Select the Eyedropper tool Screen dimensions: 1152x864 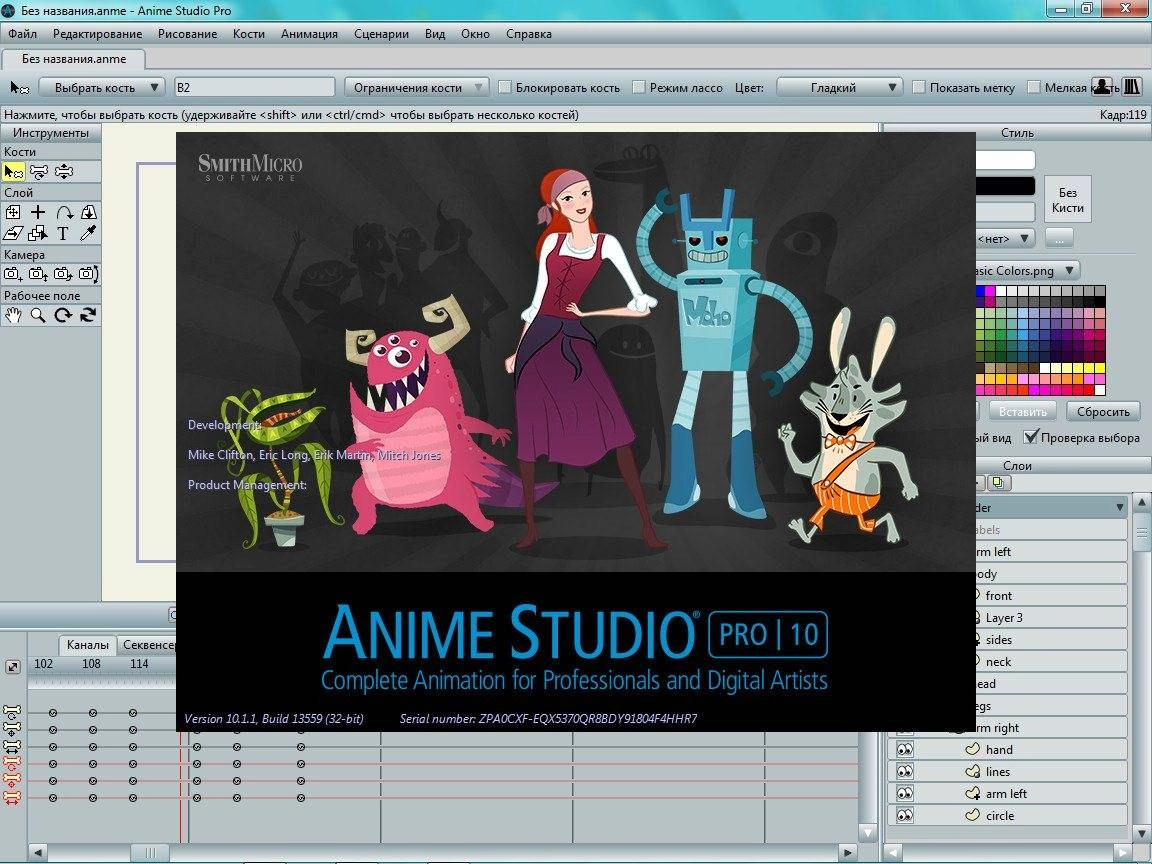[x=89, y=234]
